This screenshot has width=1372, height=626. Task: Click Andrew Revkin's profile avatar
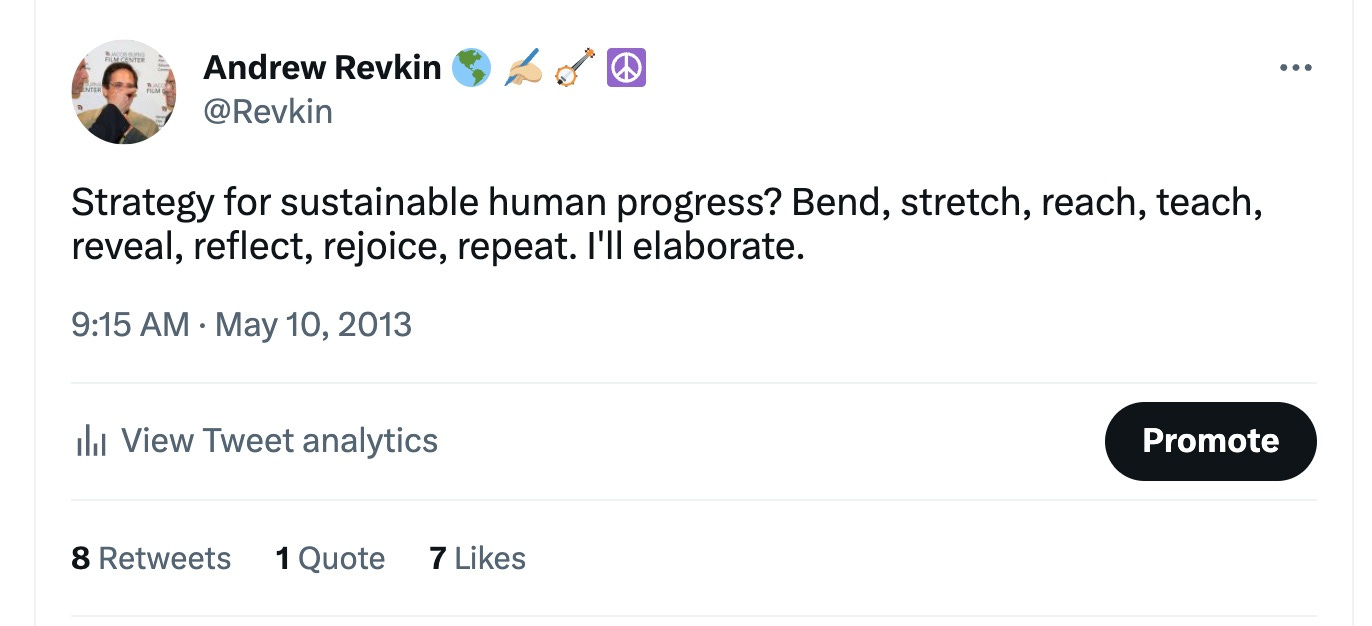(124, 92)
